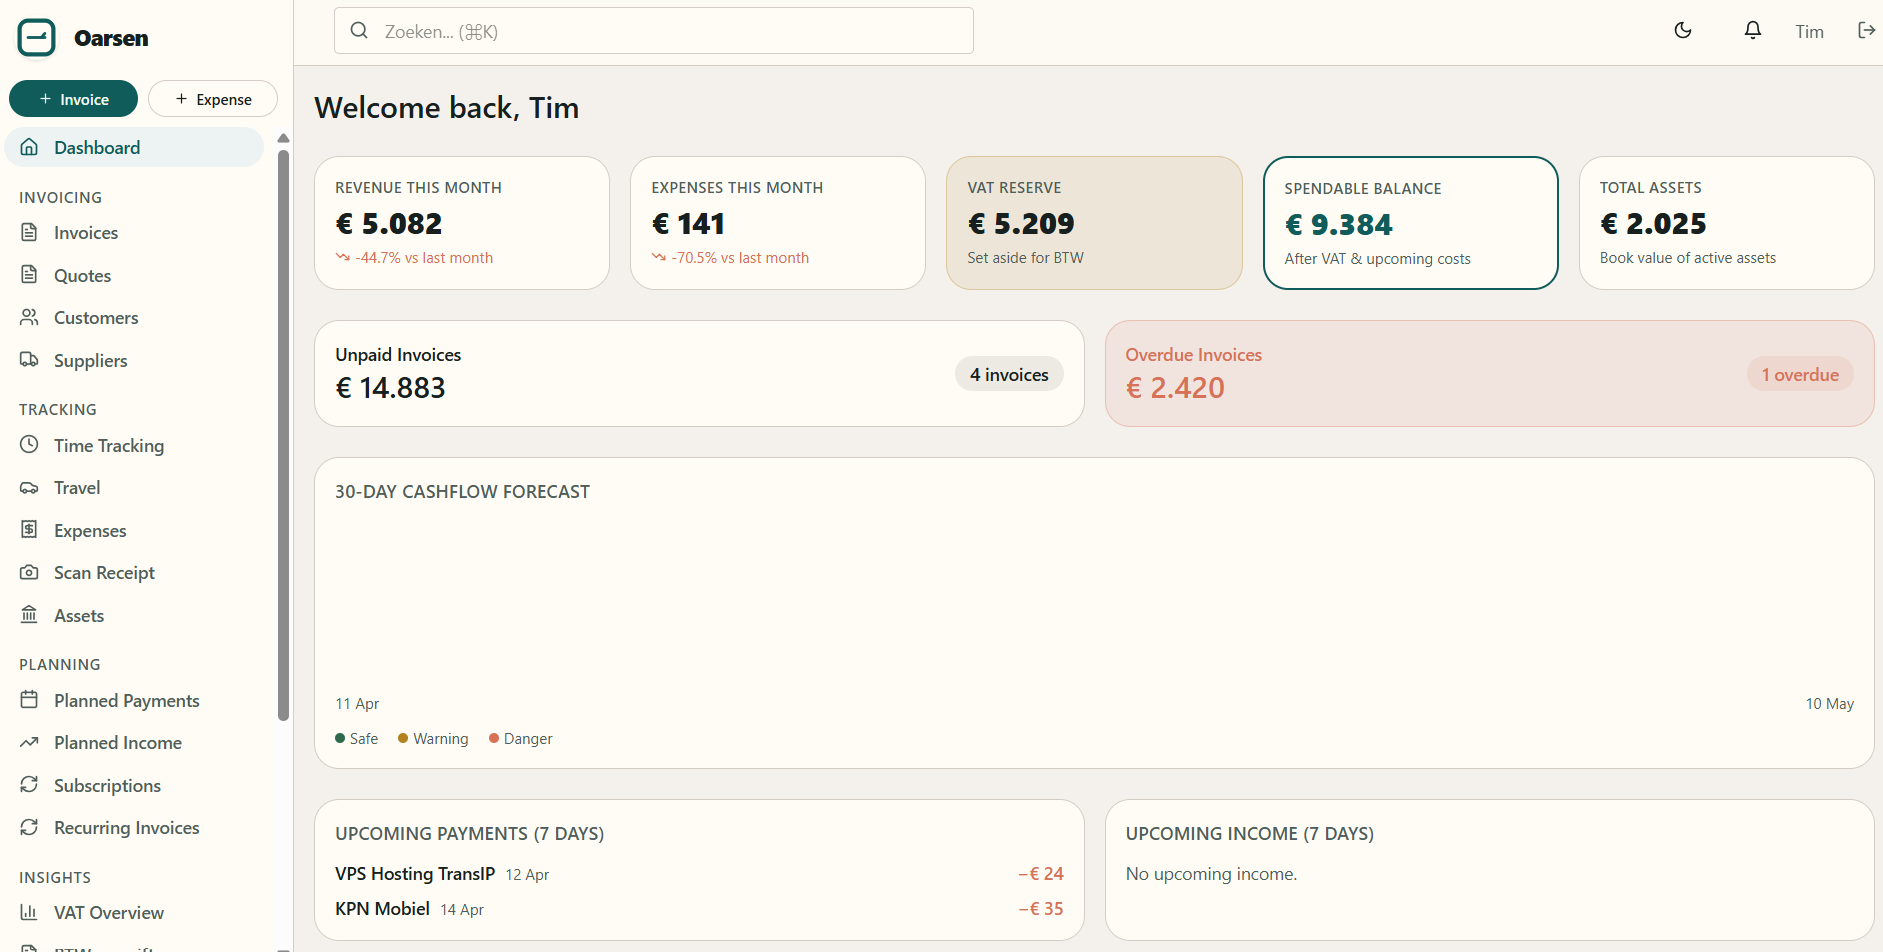Add an expense with the Expense button
The image size is (1883, 952).
tap(212, 98)
